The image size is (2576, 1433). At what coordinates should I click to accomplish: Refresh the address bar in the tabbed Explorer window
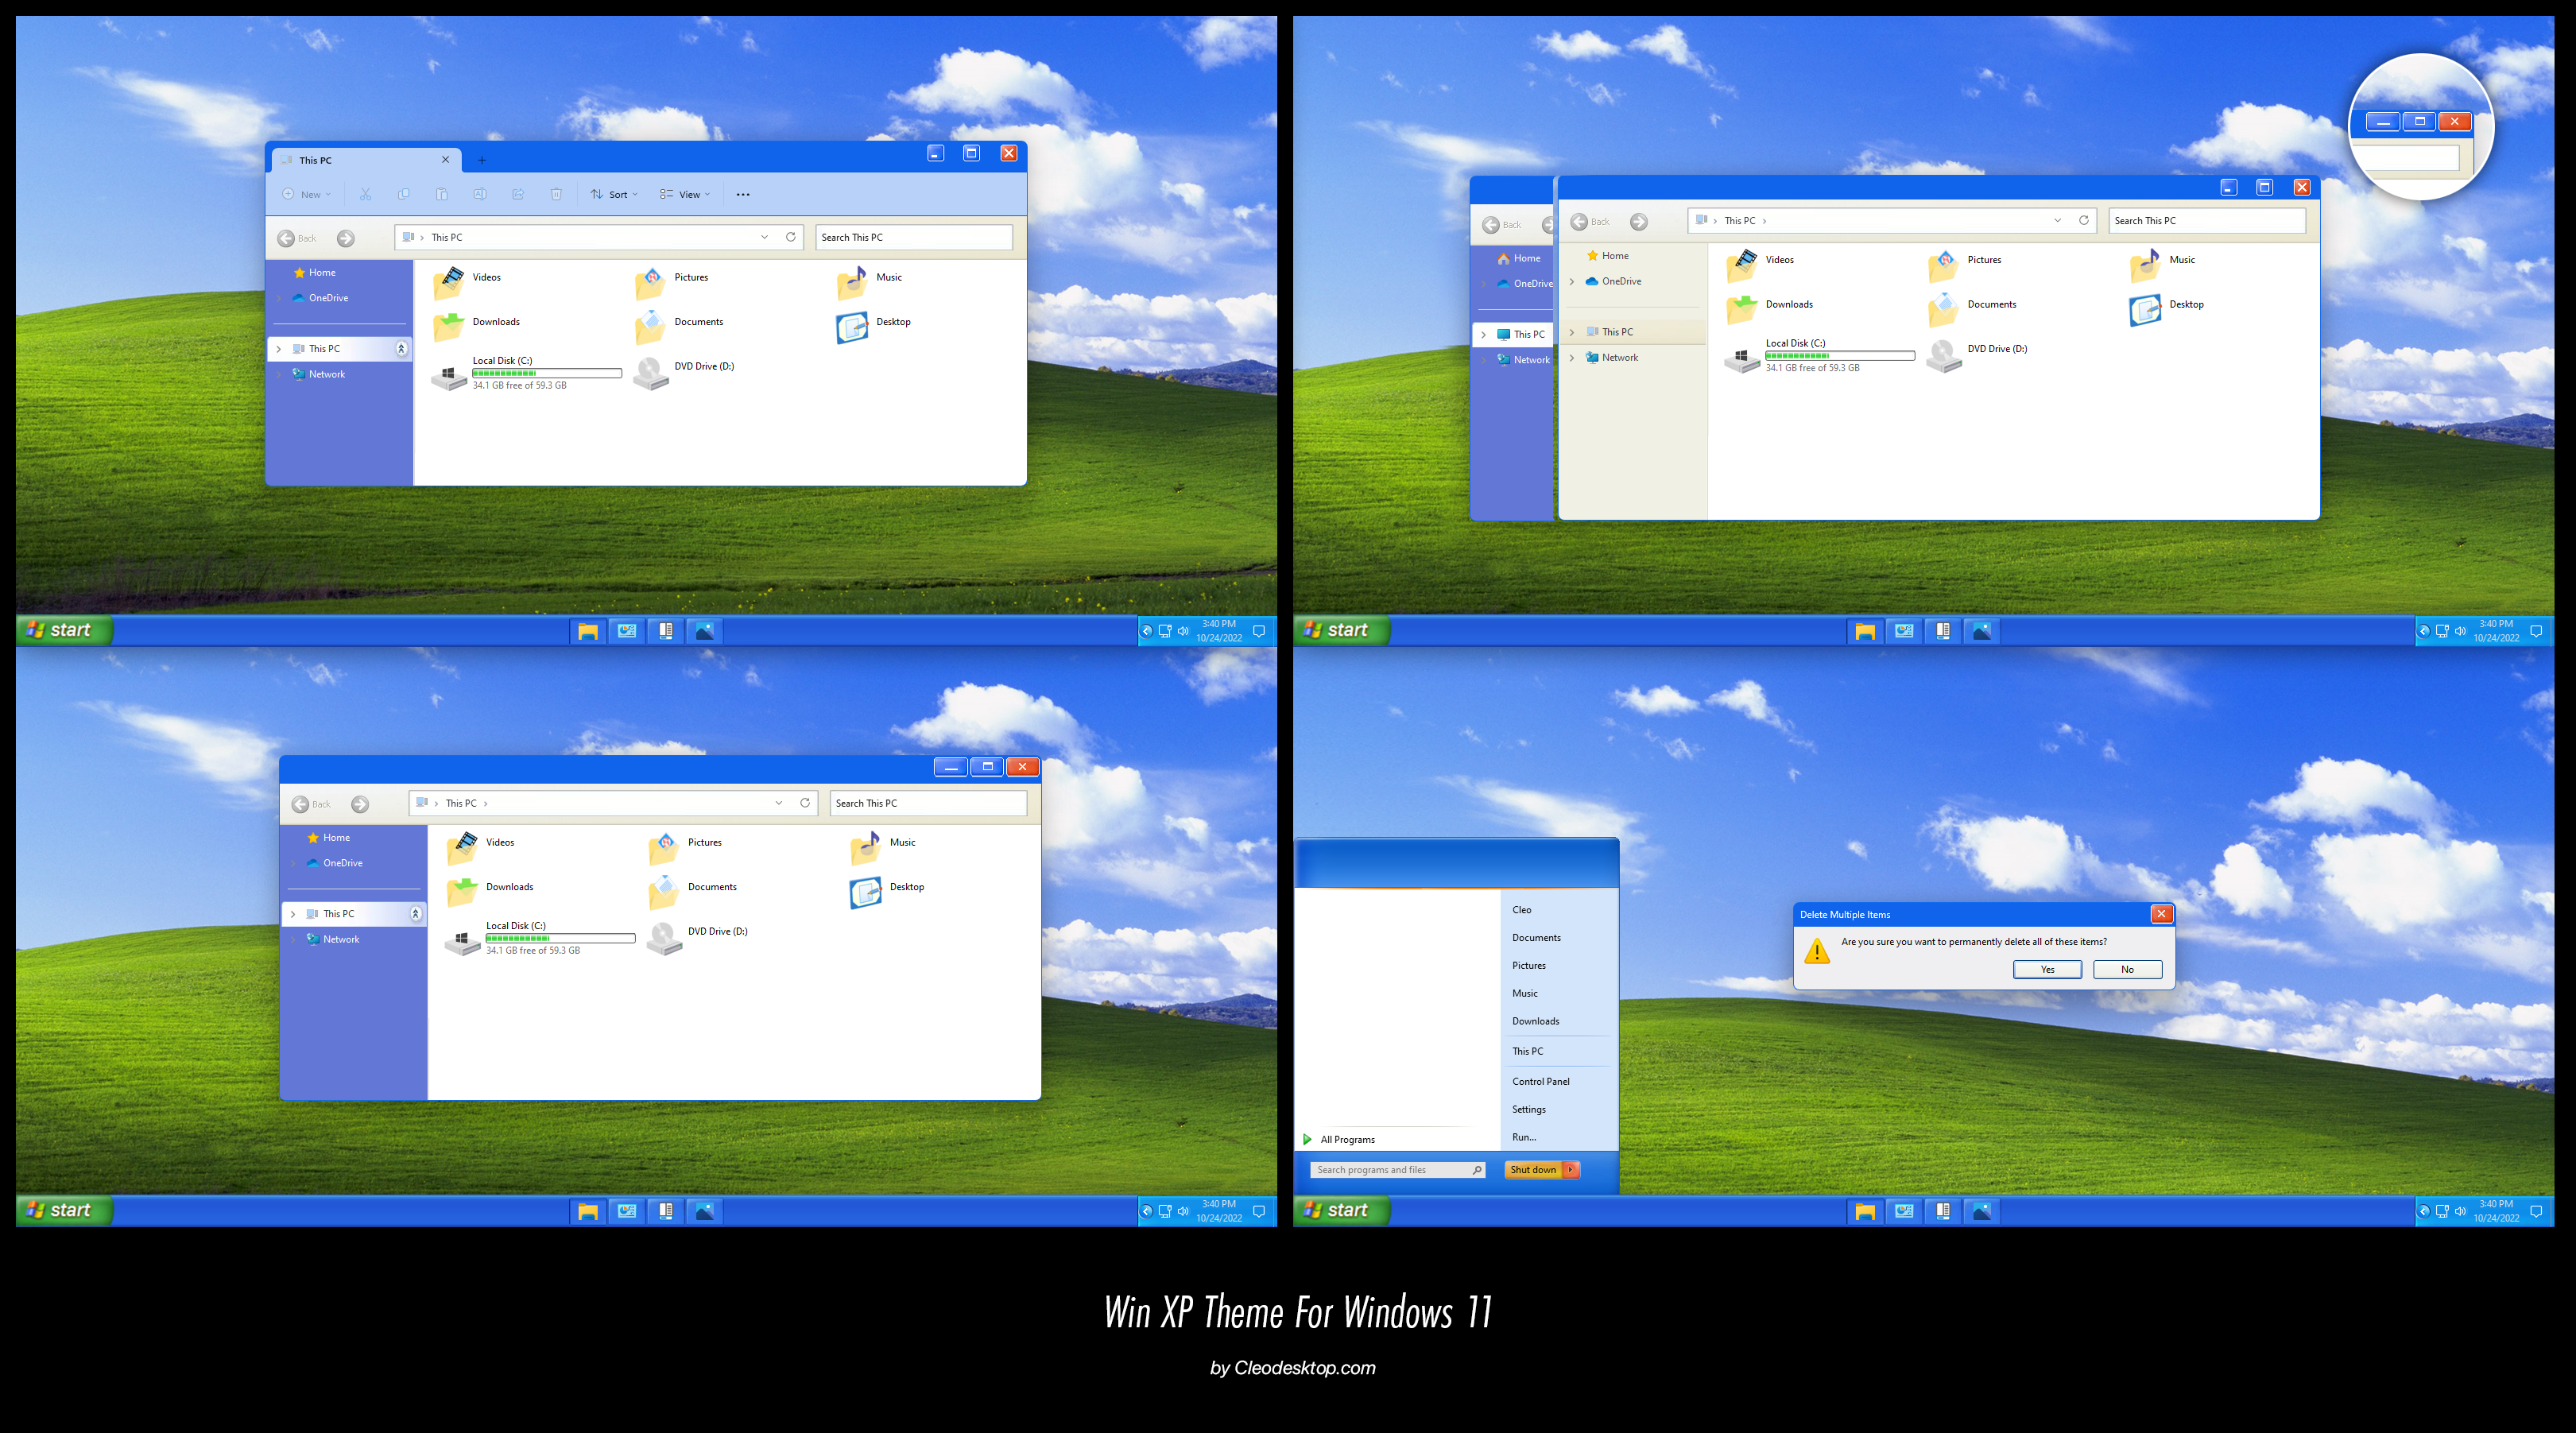pyautogui.click(x=791, y=237)
